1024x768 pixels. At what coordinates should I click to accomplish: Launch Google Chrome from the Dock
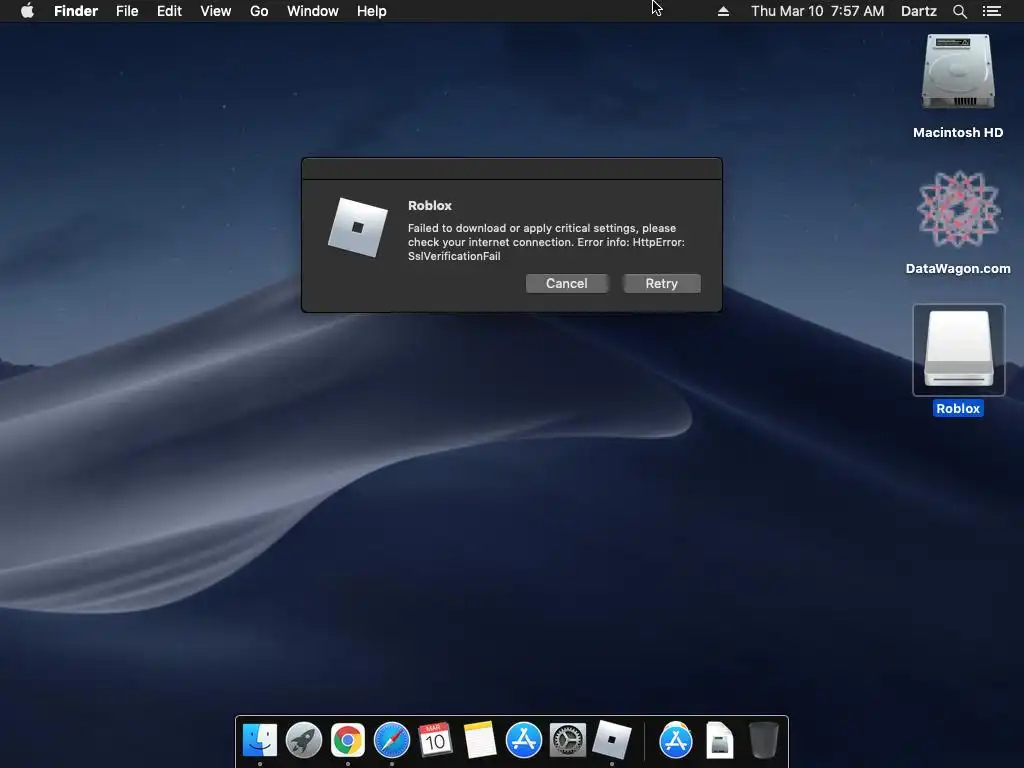(x=347, y=741)
